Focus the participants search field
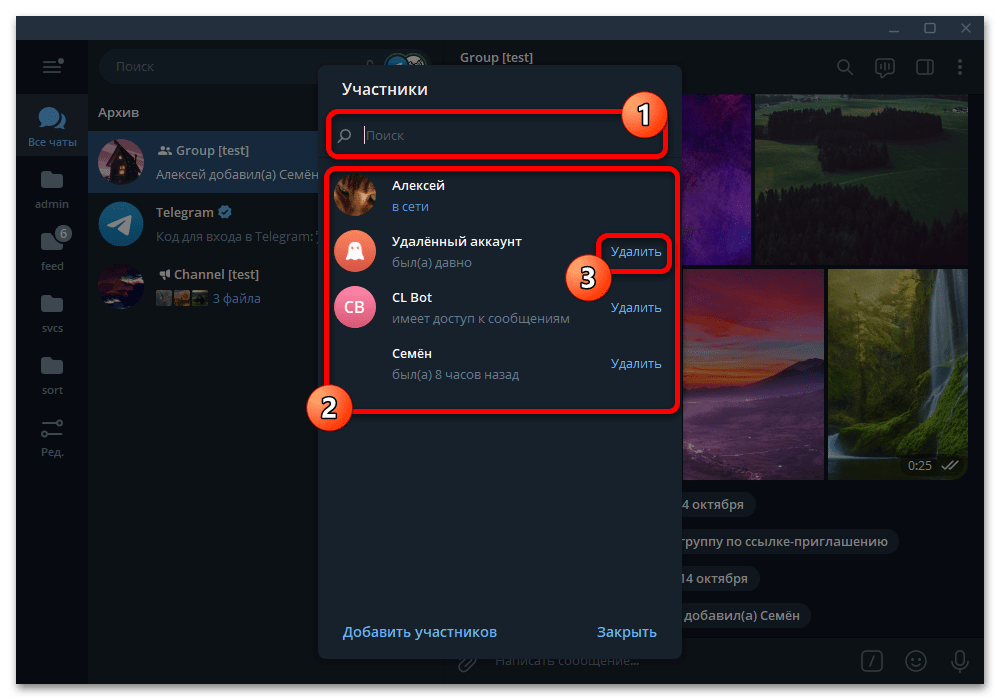The height and width of the screenshot is (700, 1000). pos(497,135)
